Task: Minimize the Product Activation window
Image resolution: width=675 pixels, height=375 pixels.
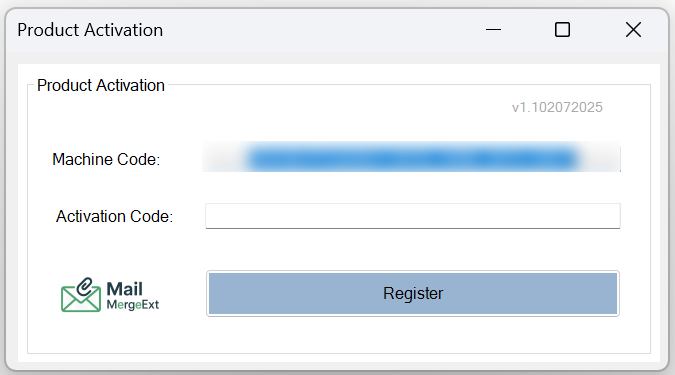Action: [493, 30]
